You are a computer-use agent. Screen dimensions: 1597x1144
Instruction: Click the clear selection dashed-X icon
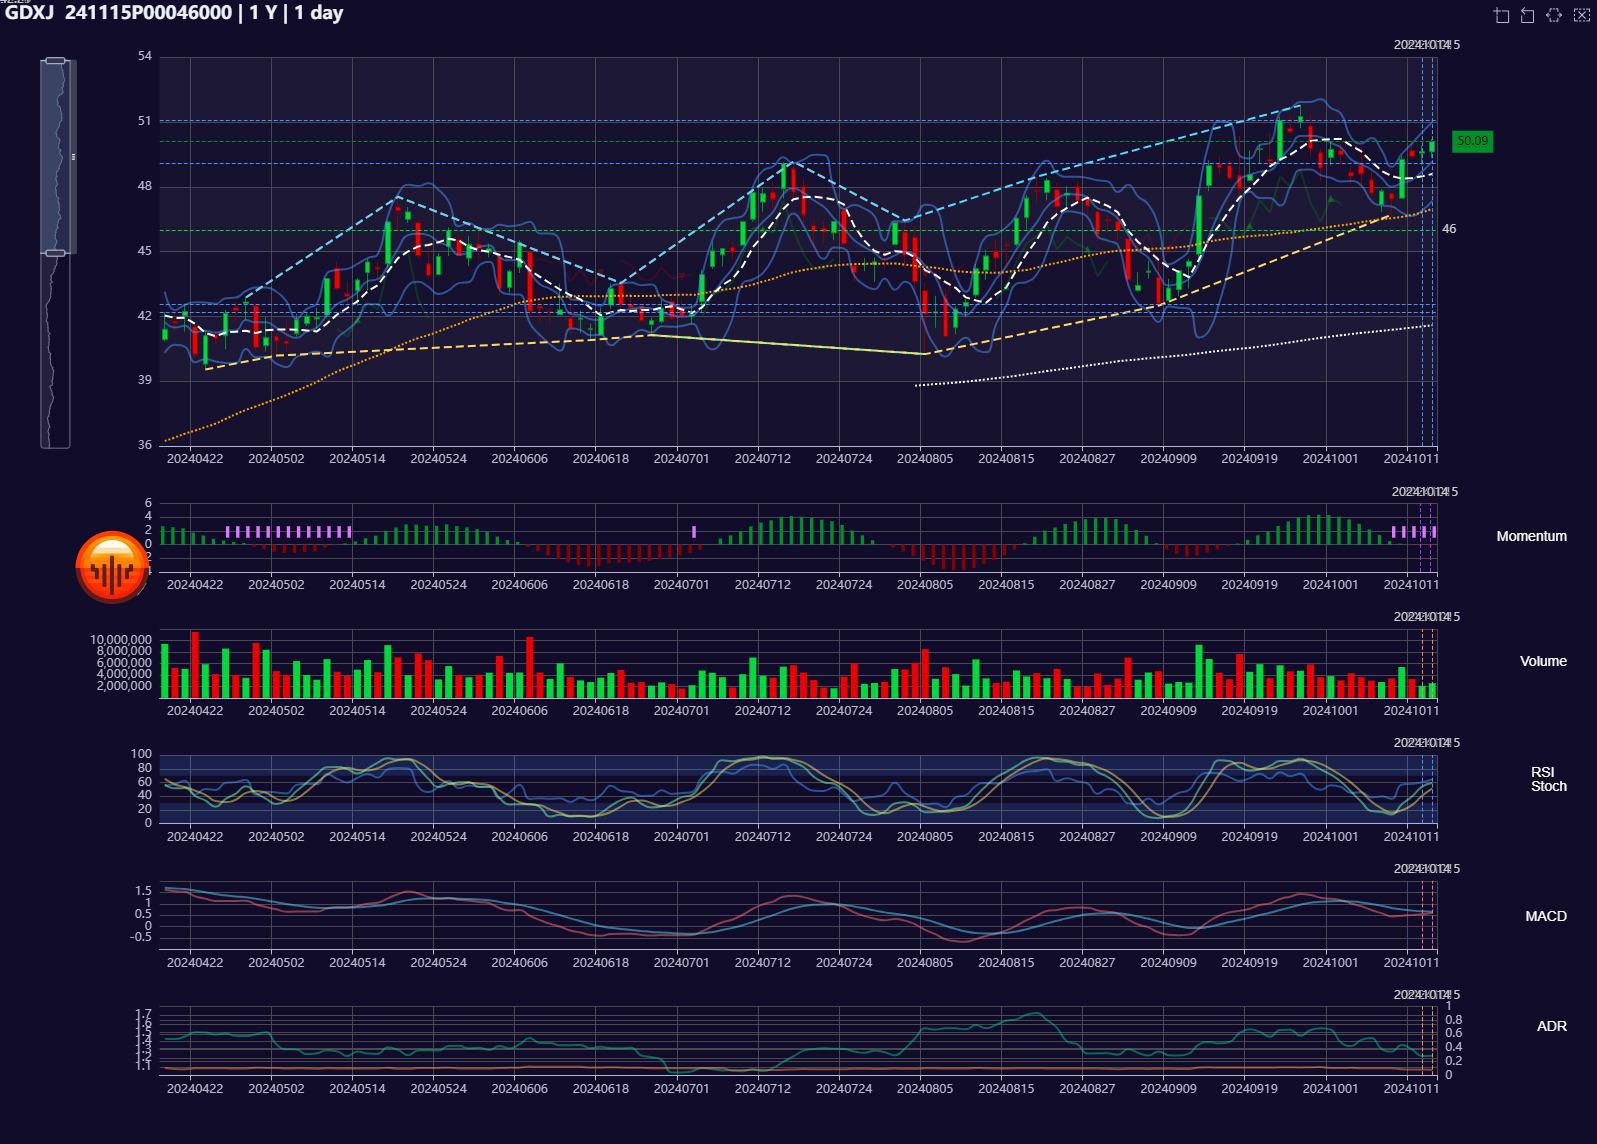tap(1581, 15)
